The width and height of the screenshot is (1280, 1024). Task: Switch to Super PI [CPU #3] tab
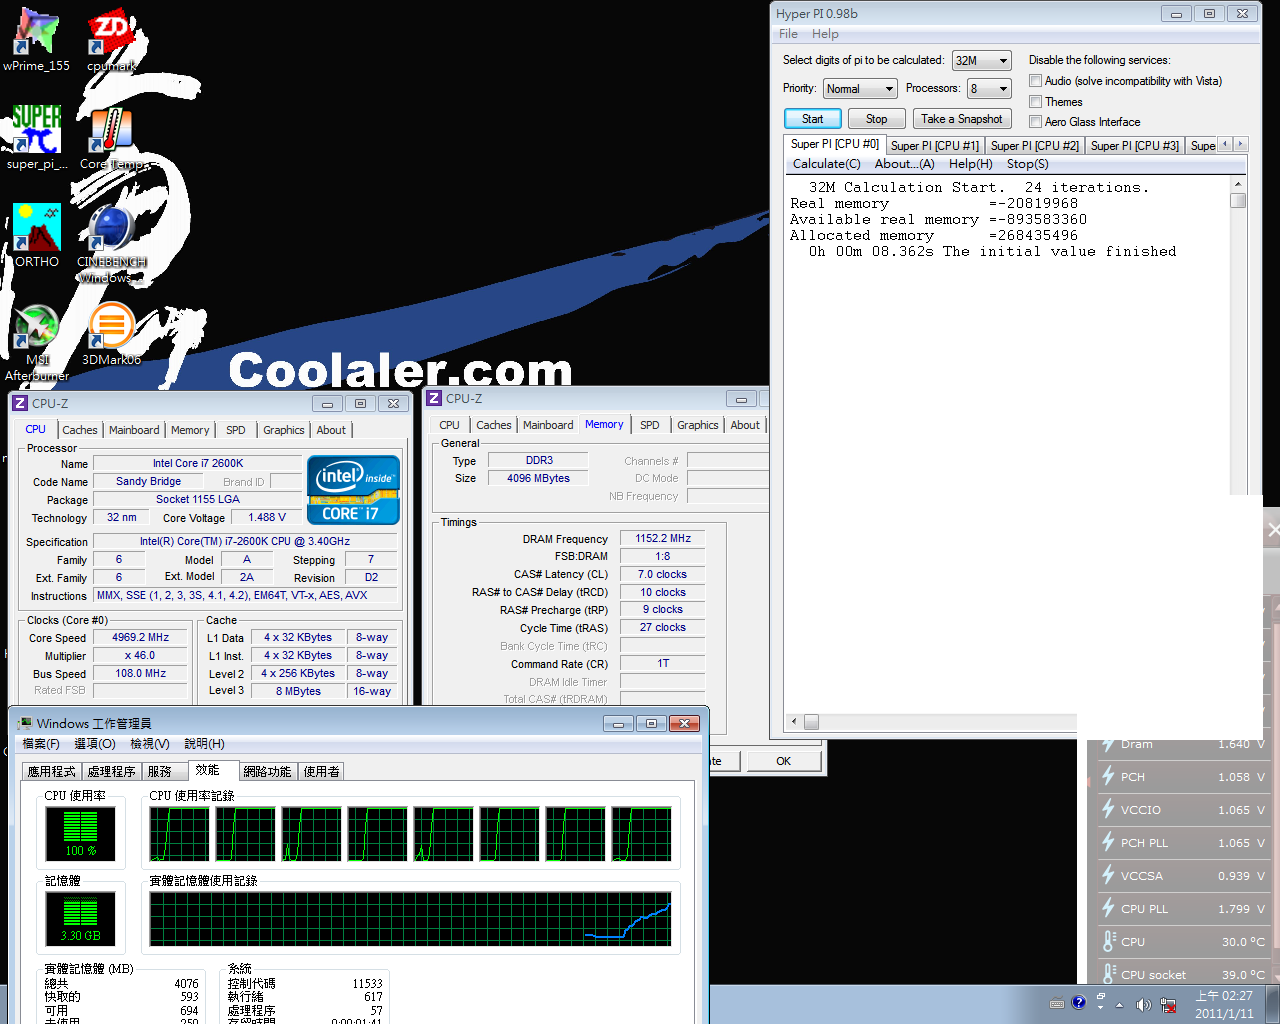coord(1135,146)
